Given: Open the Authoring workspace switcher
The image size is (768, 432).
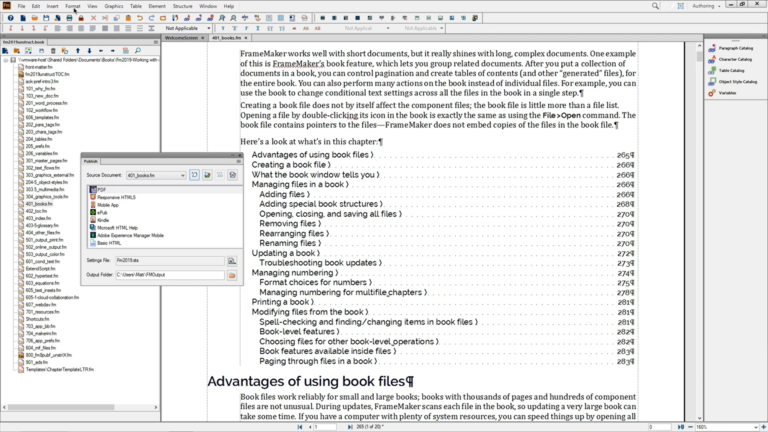Looking at the screenshot, I should (706, 6).
